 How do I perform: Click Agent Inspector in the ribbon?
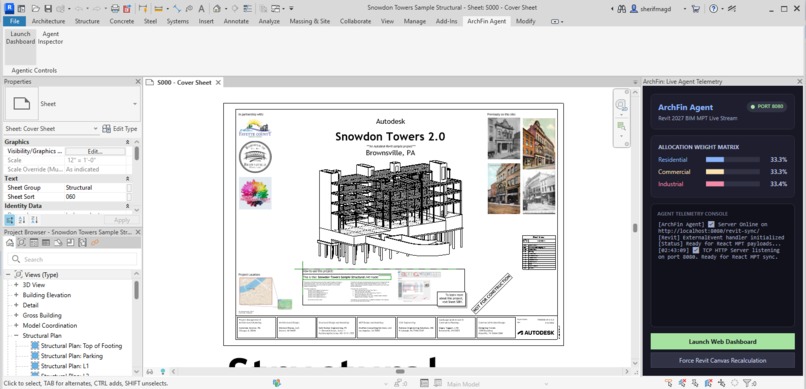(50, 38)
